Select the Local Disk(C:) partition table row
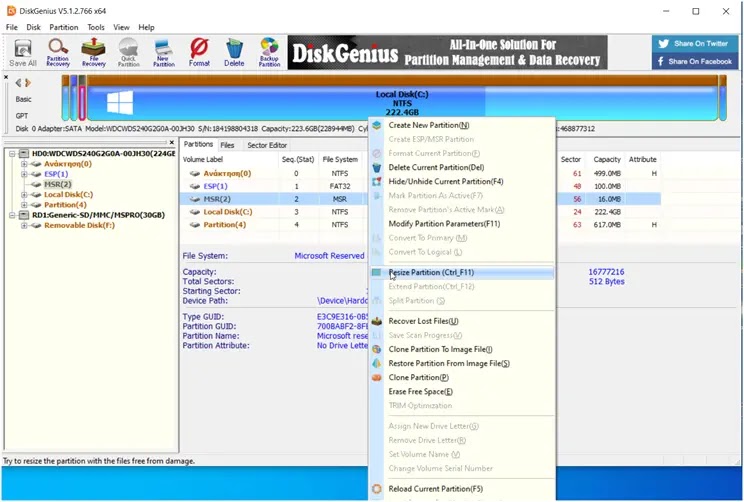Screen dimensions: 744x502 420,212
